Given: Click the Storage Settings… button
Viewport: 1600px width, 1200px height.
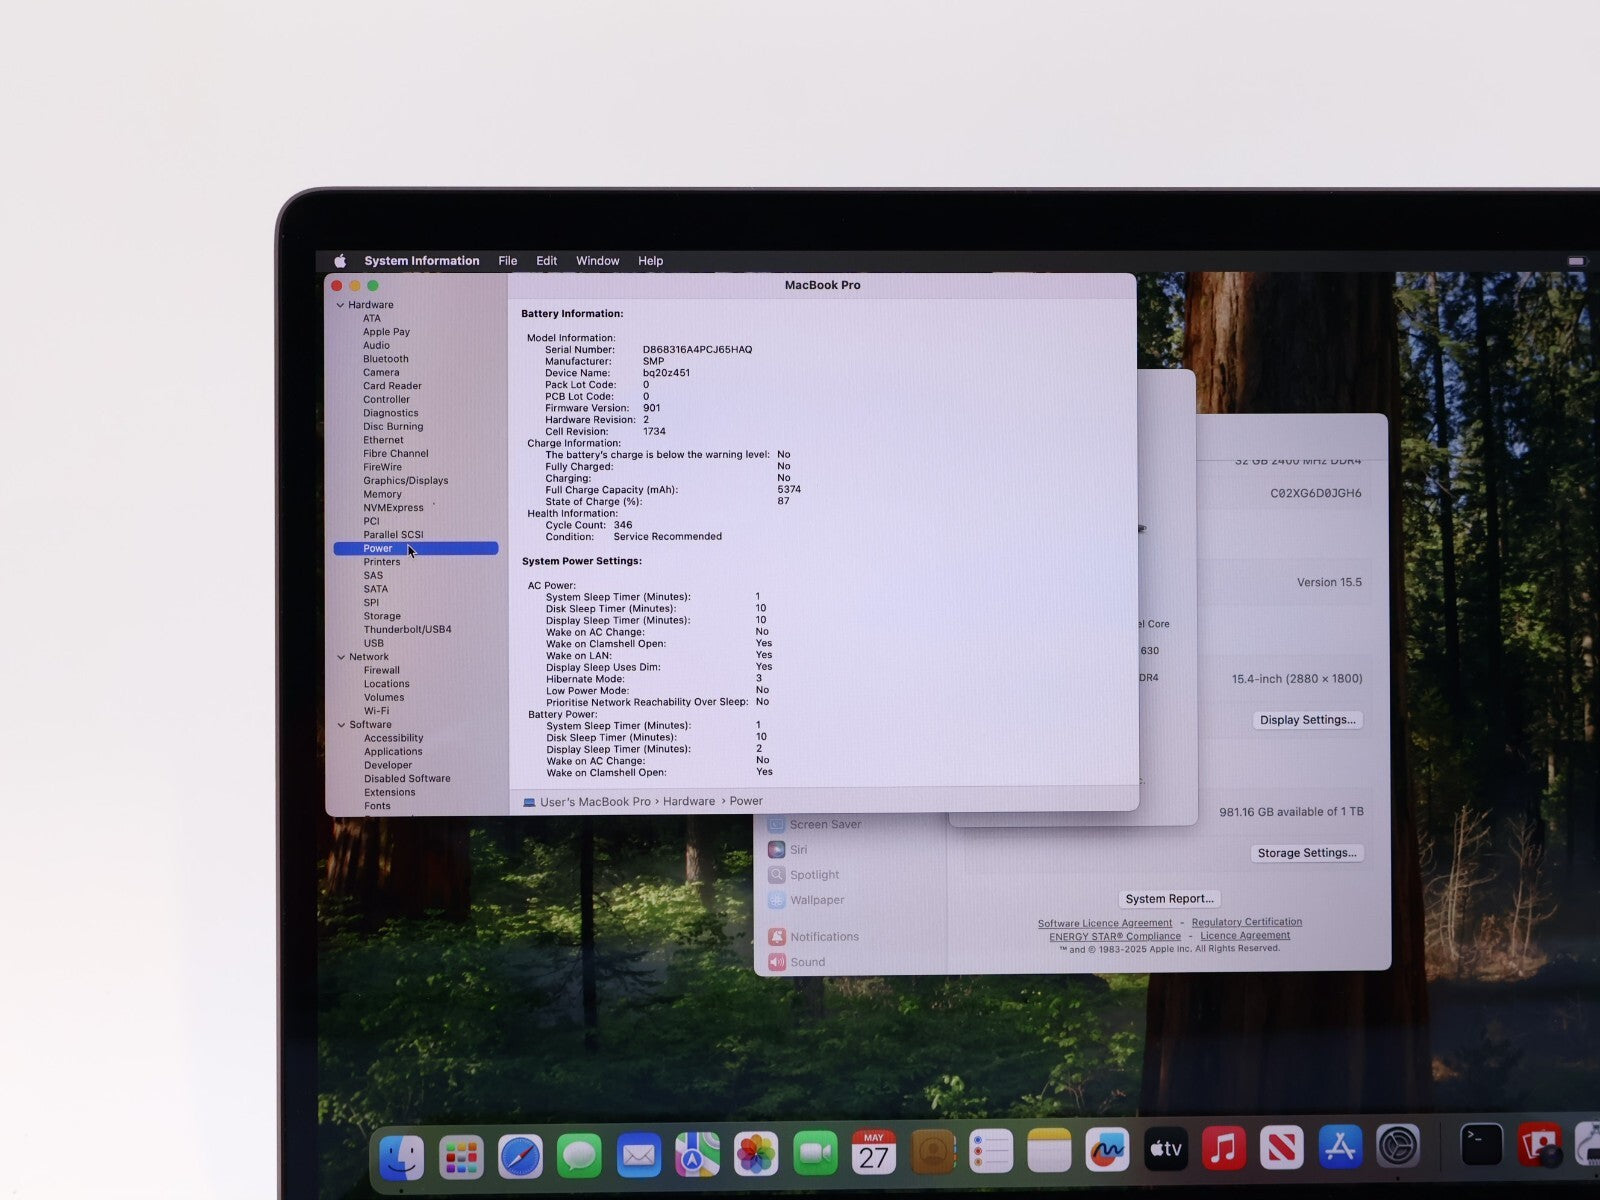Looking at the screenshot, I should [x=1307, y=853].
